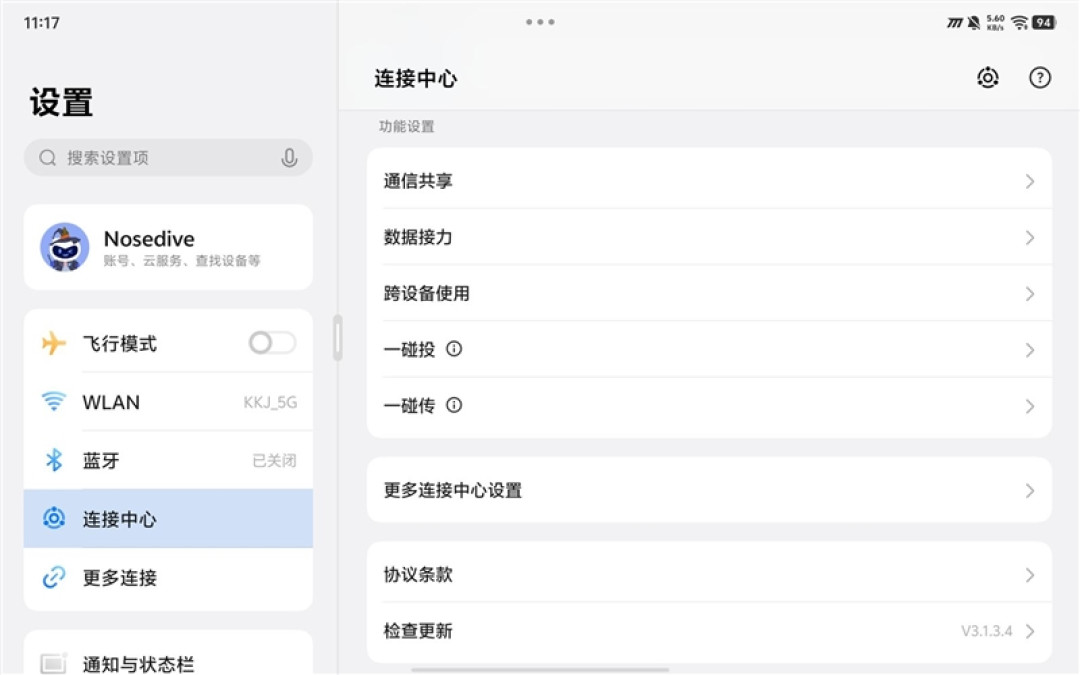Tap the version text V3.1.3.4
This screenshot has height=675, width=1080.
pyautogui.click(x=986, y=631)
